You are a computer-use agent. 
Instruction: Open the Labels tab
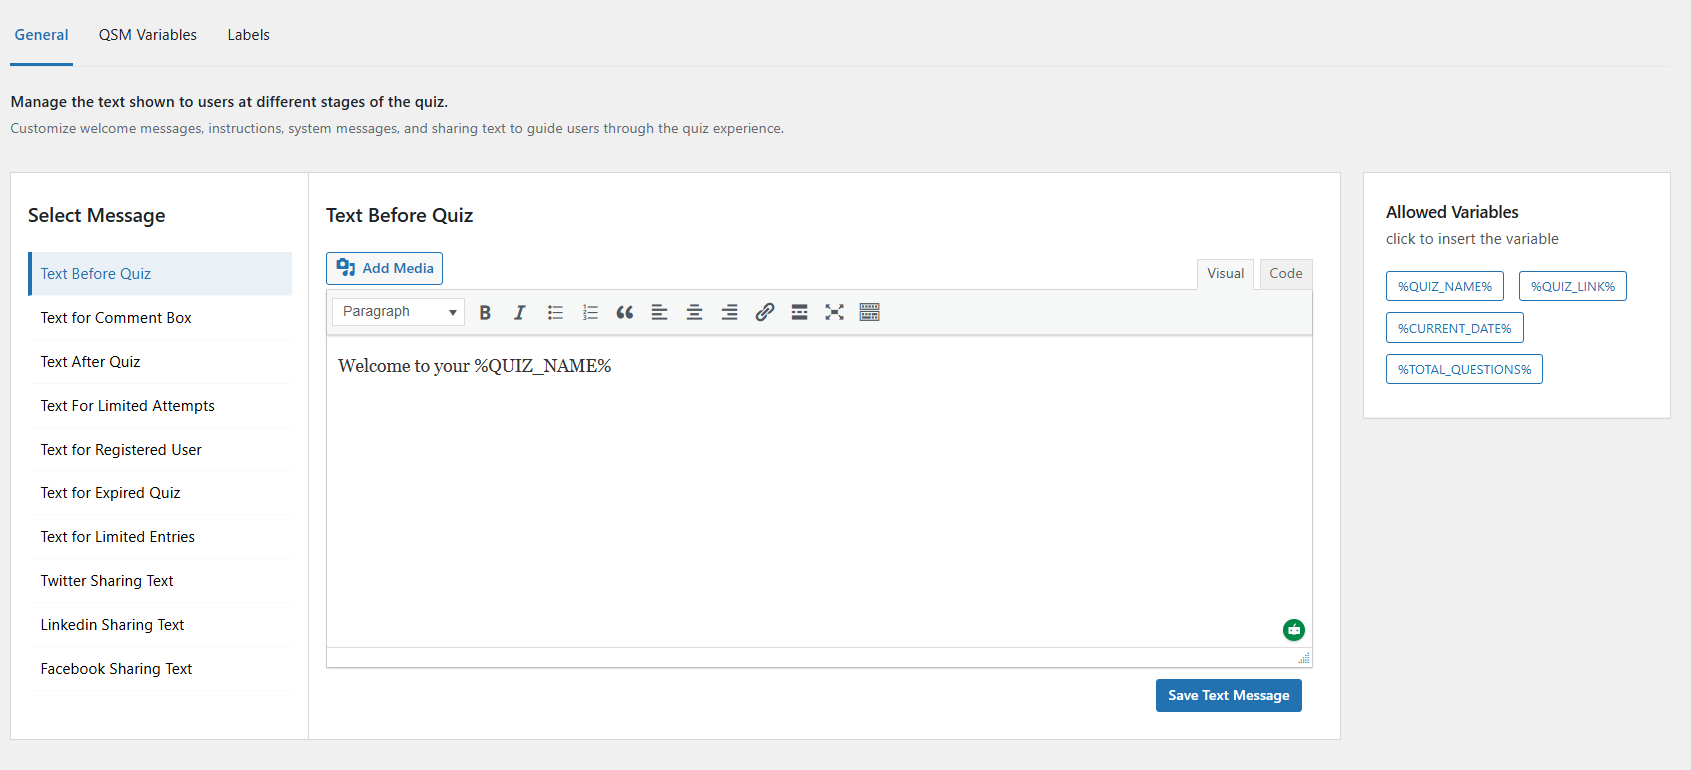point(248,35)
